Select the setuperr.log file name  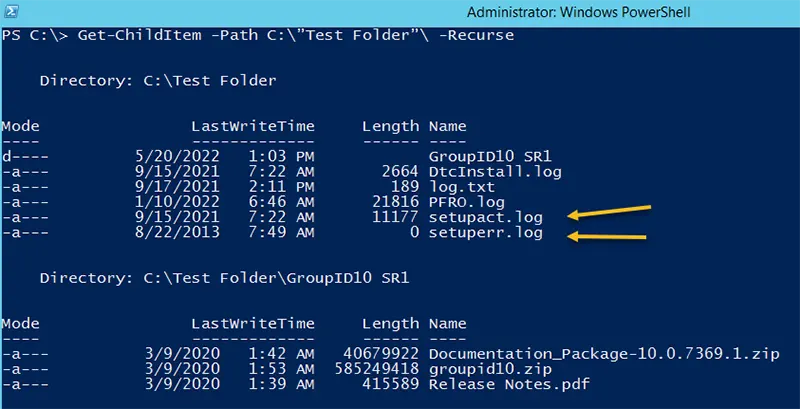point(486,234)
